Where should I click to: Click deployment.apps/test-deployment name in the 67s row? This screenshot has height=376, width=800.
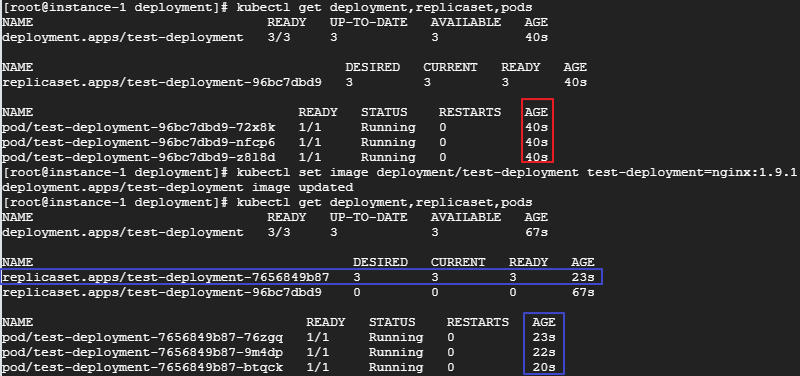[x=123, y=232]
